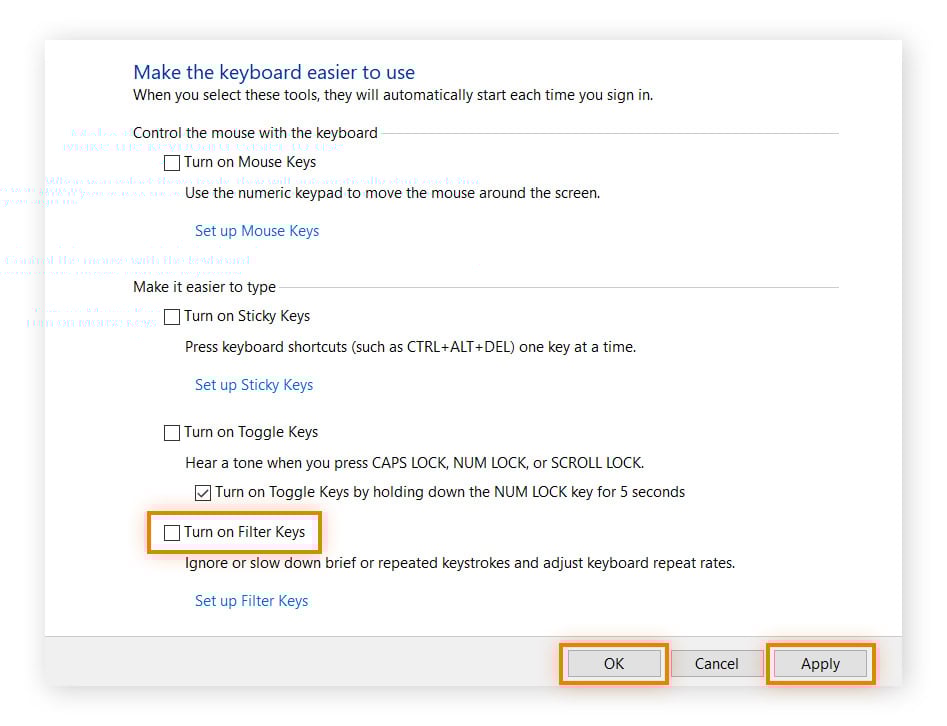This screenshot has width=947, height=726.
Task: Click the CTRL+ALT+DEL shortcut description text
Action: (x=410, y=347)
